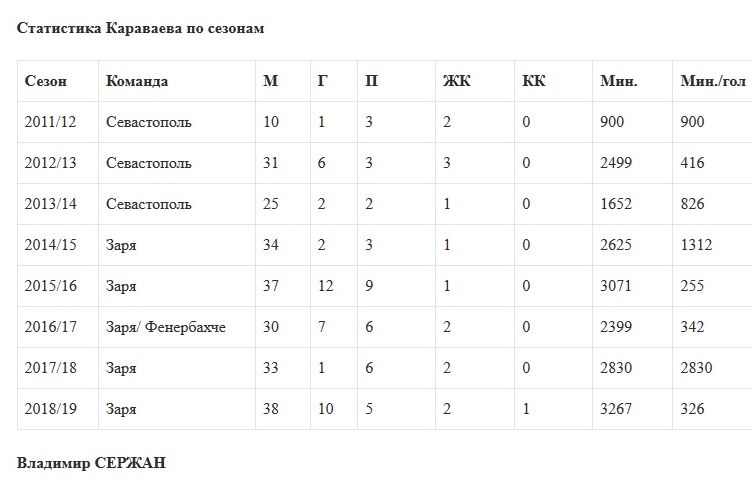Click the 'Владимир СЕРЖАН' heading
Screen dimensions: 752x497
91,463
